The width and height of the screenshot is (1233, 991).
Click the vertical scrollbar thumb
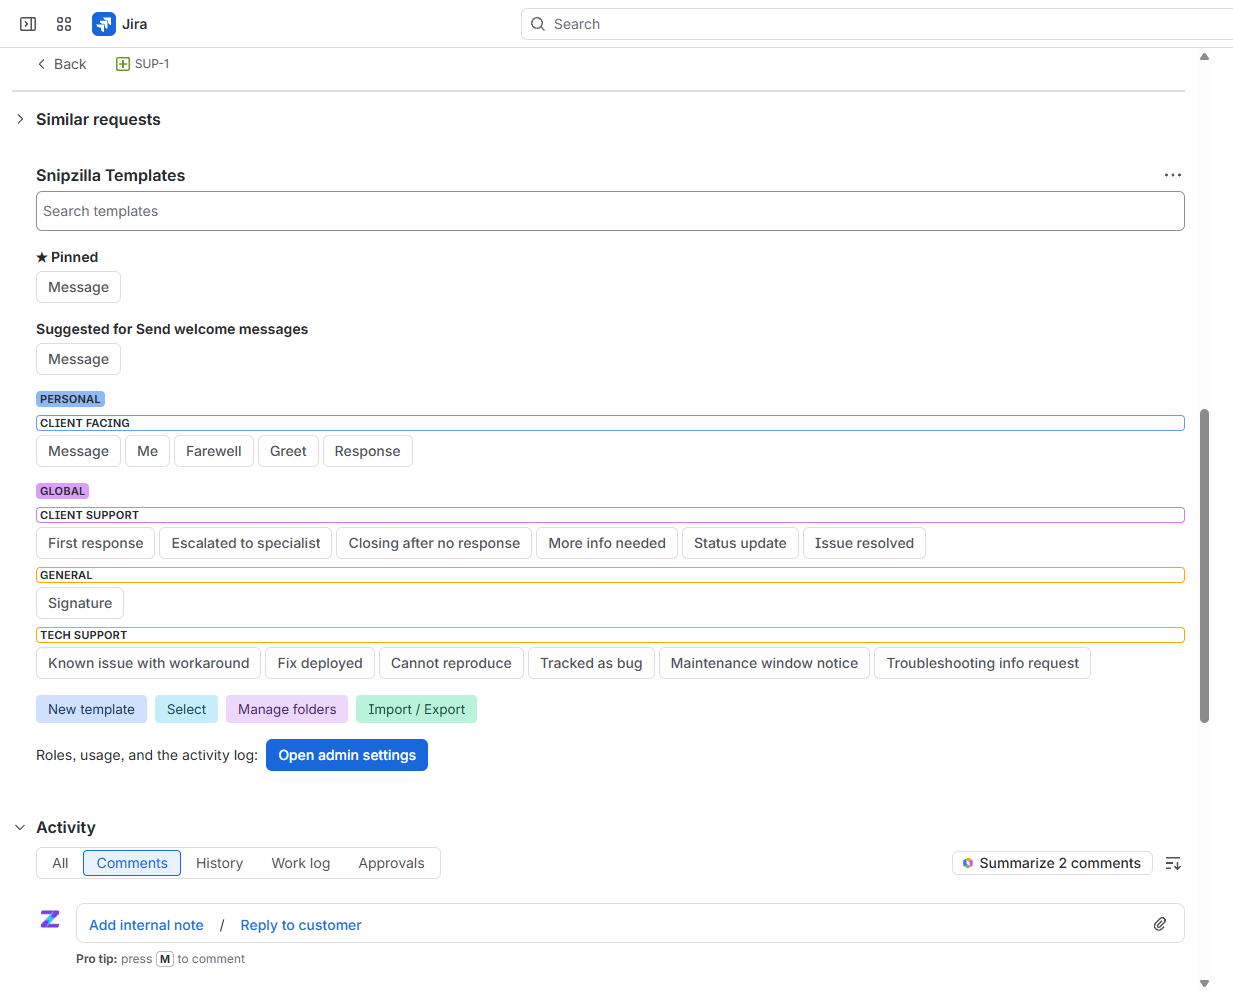coord(1205,565)
